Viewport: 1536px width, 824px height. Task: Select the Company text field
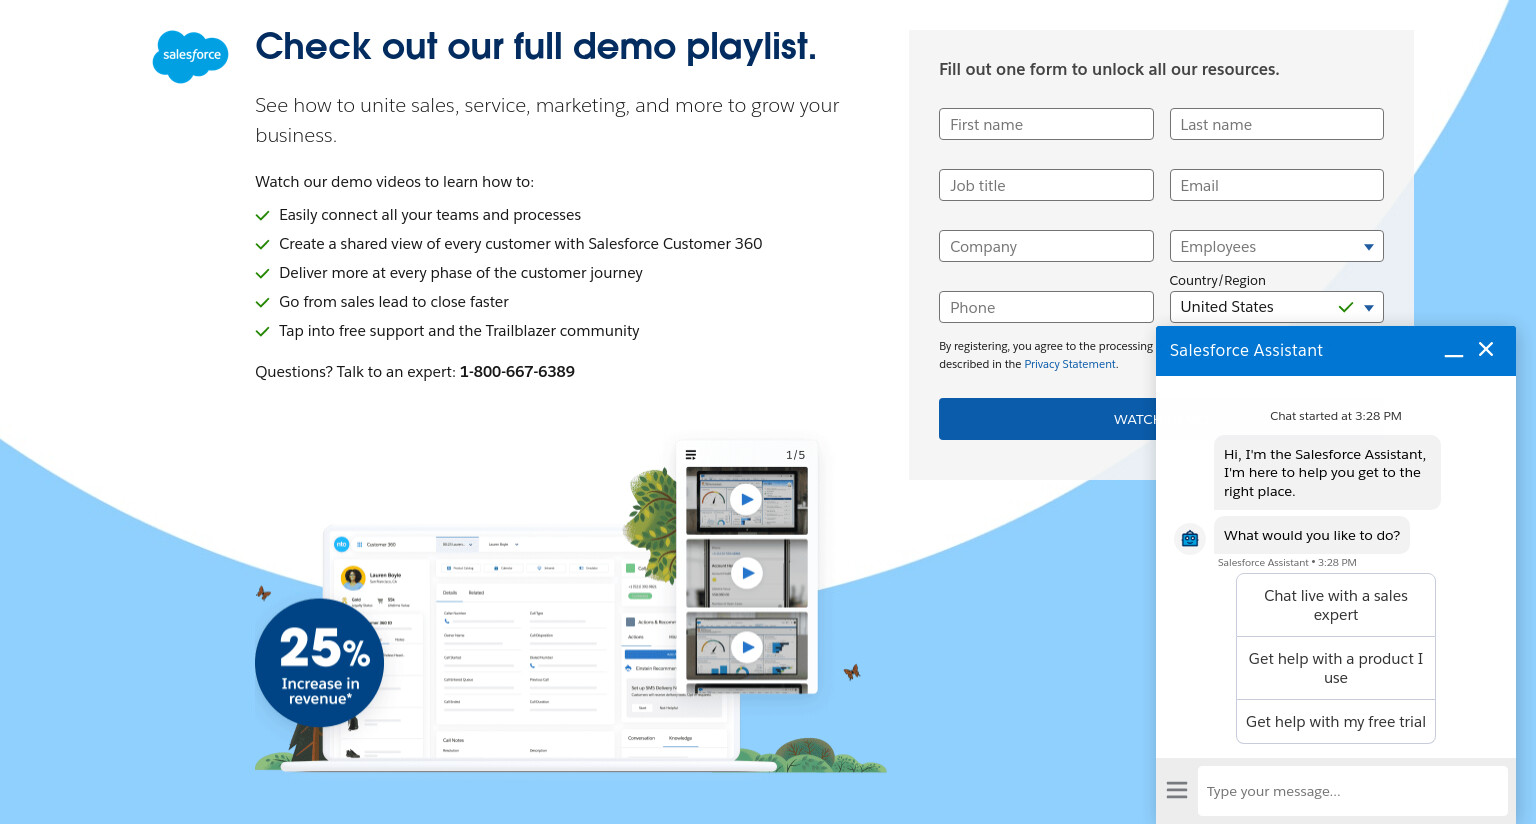1046,246
